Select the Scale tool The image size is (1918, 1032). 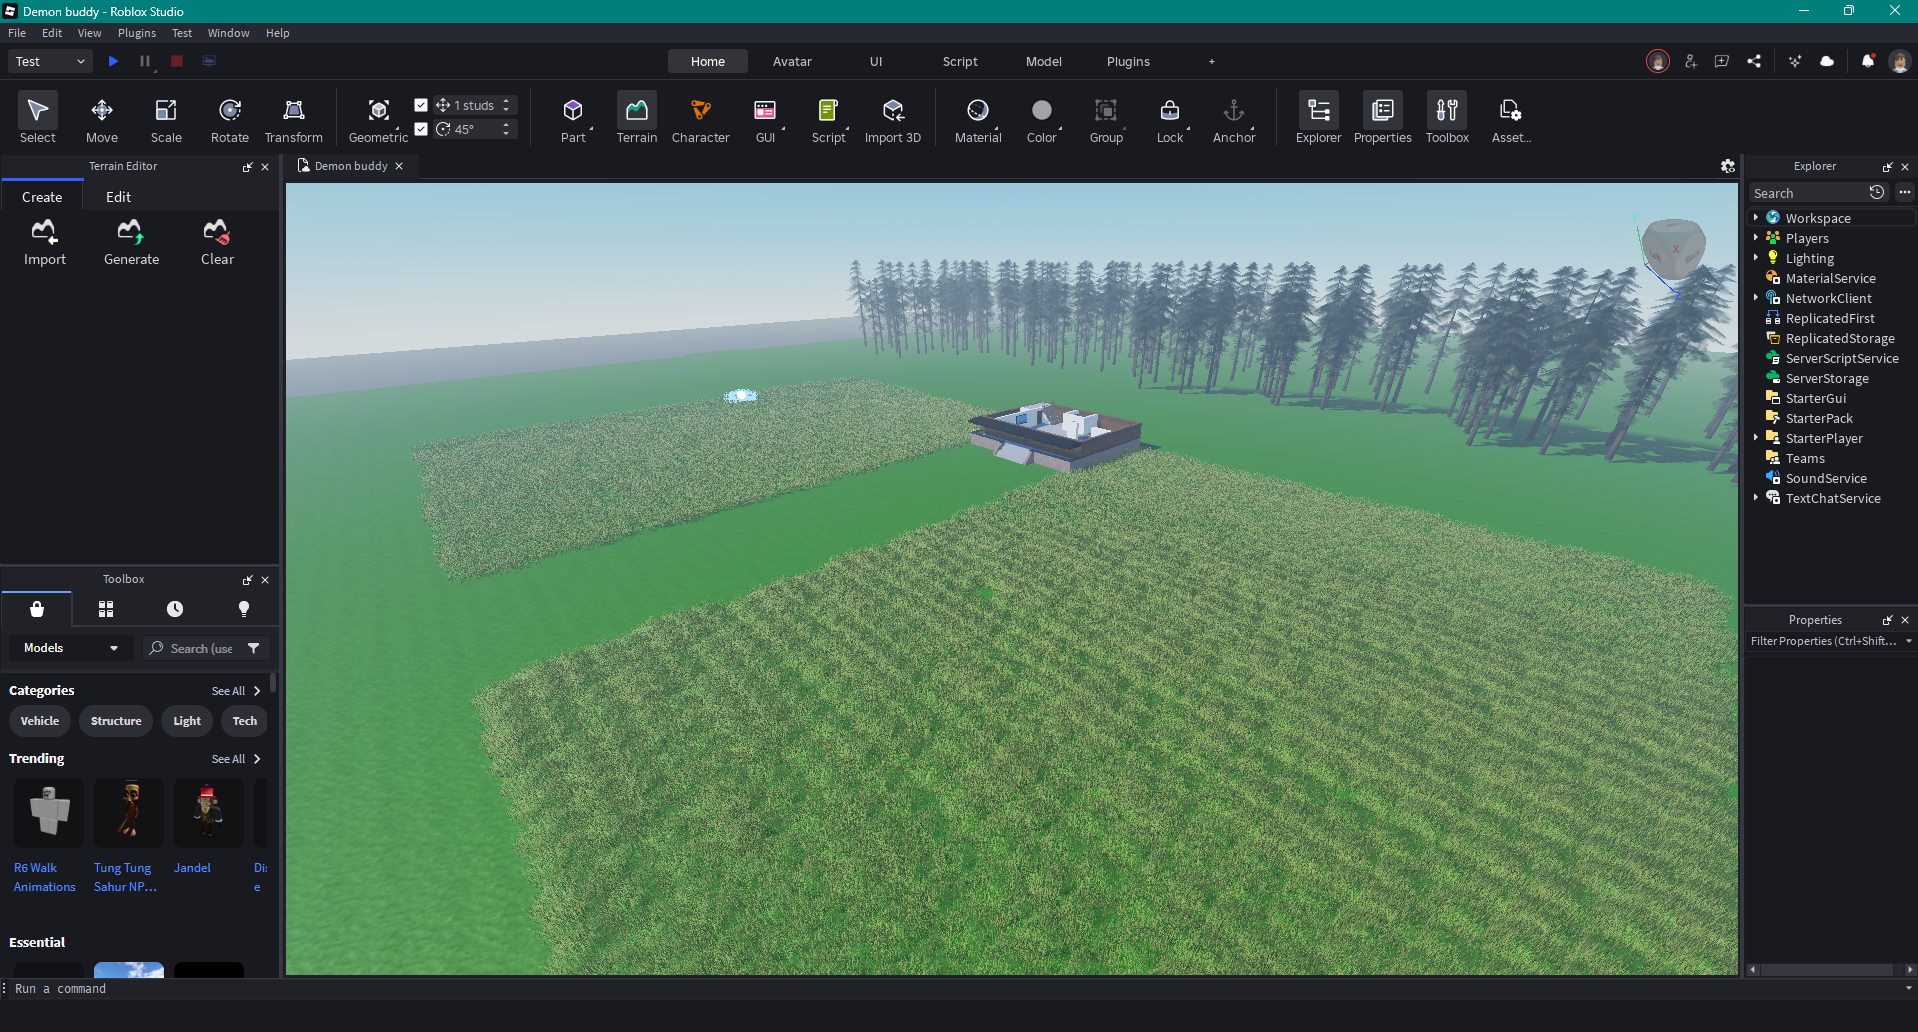tap(166, 118)
